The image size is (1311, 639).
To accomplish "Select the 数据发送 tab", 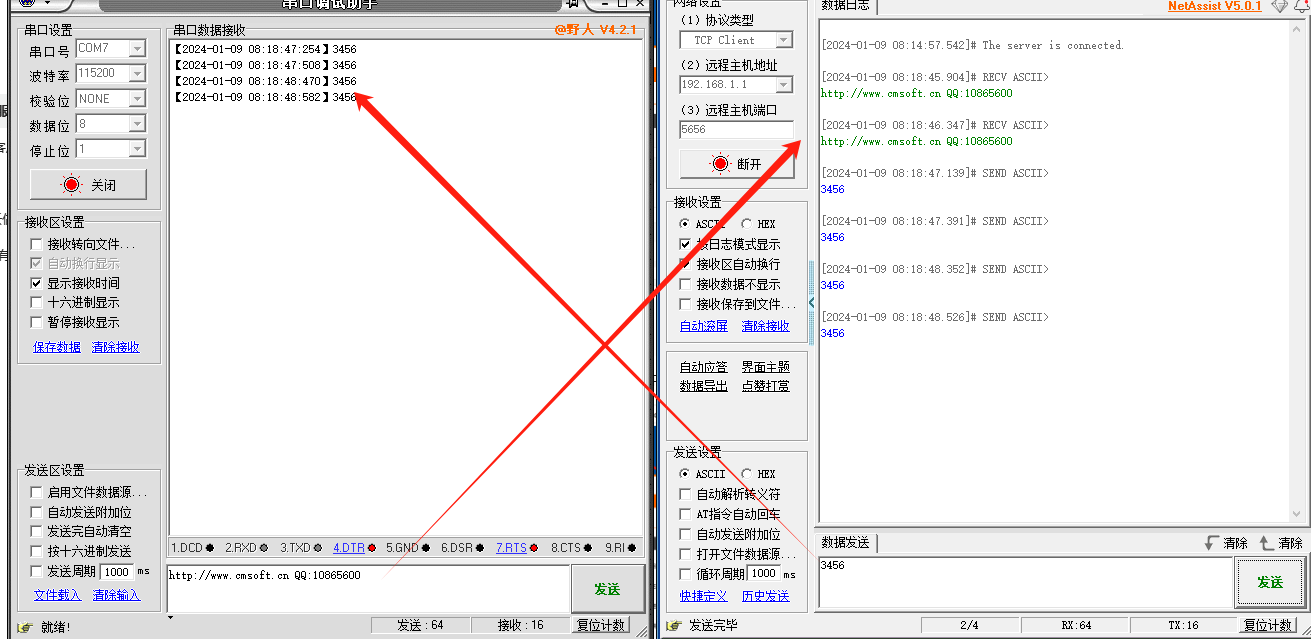I will tap(845, 543).
